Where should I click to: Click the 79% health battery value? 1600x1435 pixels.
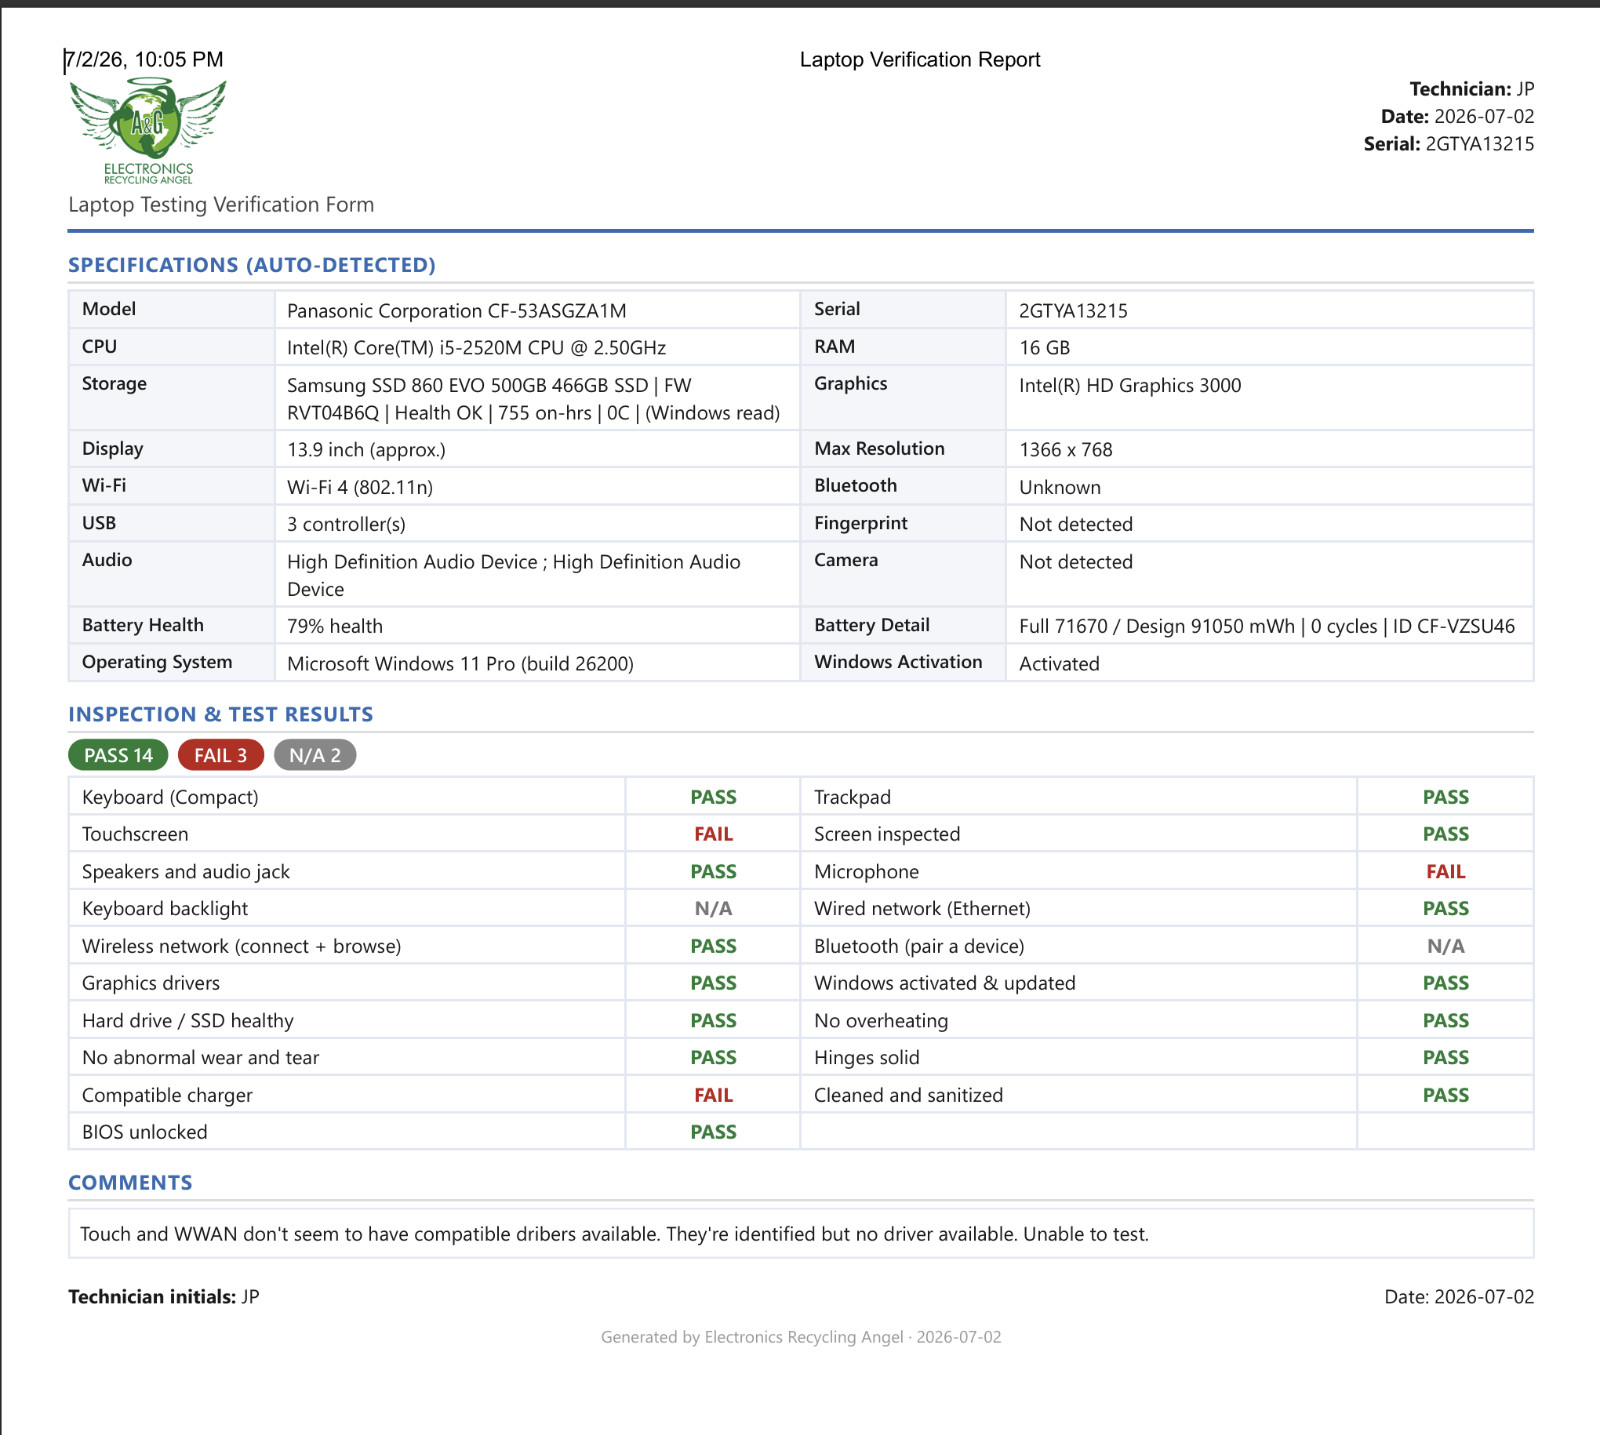click(335, 626)
